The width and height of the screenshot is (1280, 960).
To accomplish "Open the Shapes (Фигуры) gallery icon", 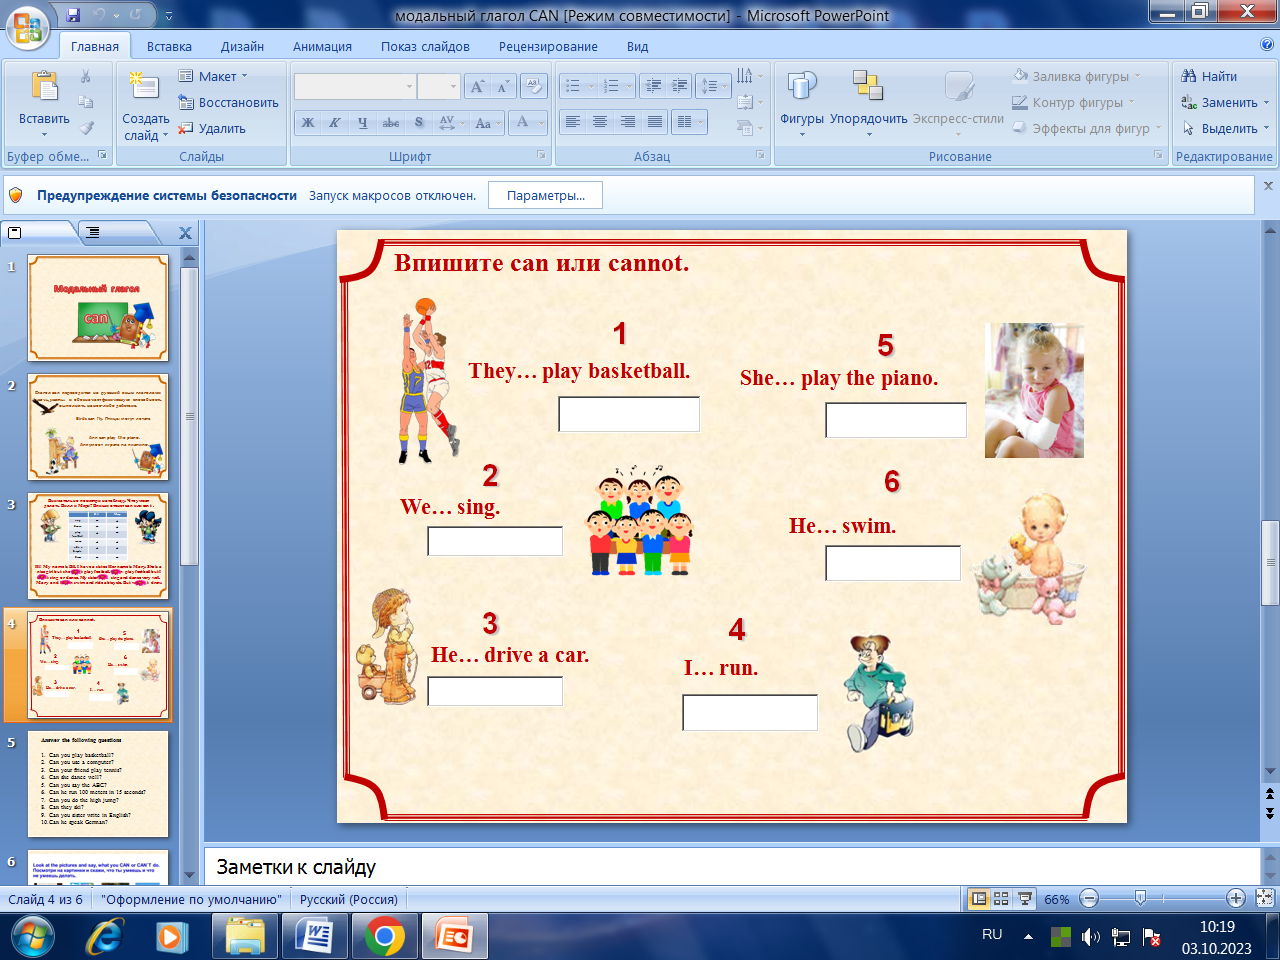I will point(801,89).
